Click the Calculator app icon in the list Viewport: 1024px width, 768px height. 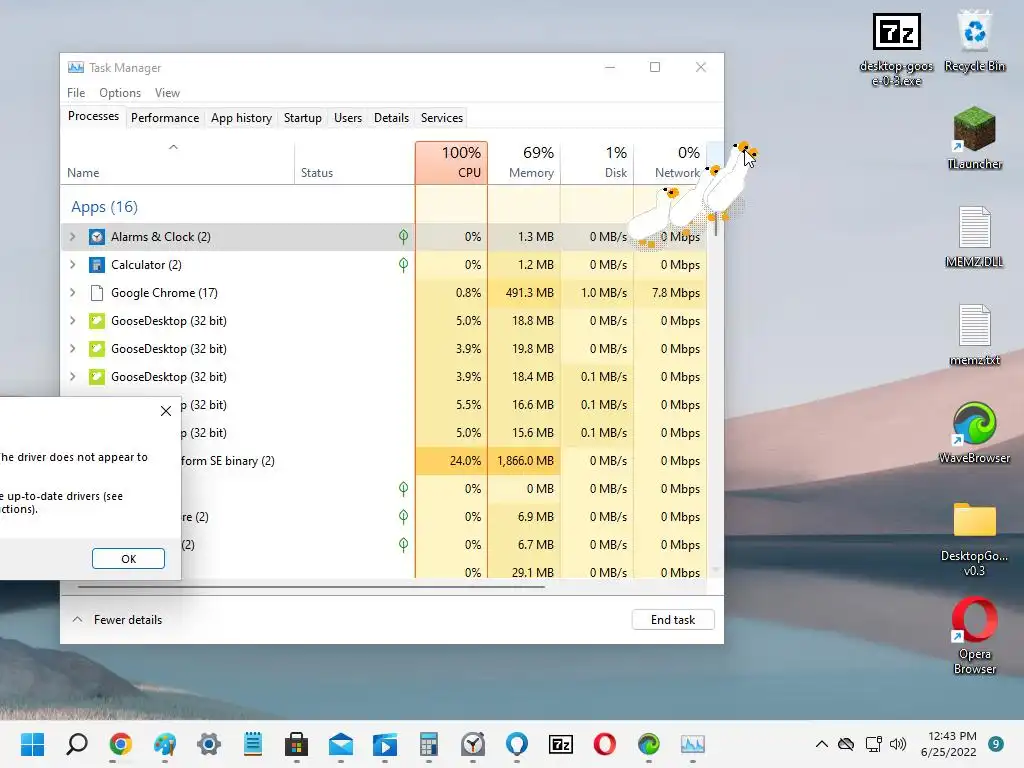[97, 264]
